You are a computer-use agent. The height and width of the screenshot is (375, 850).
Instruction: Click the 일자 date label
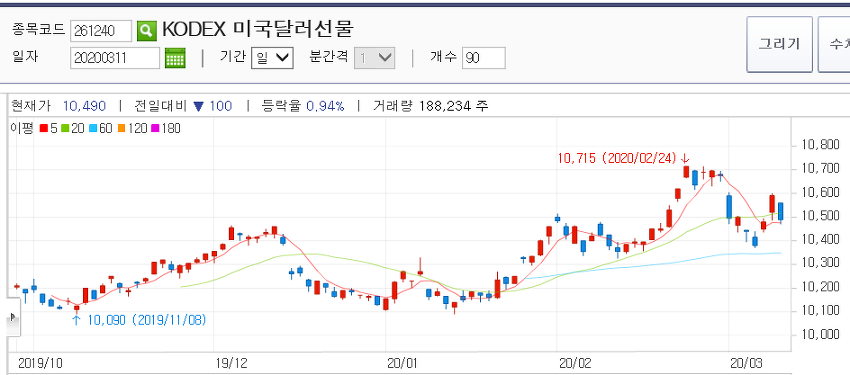[25, 56]
